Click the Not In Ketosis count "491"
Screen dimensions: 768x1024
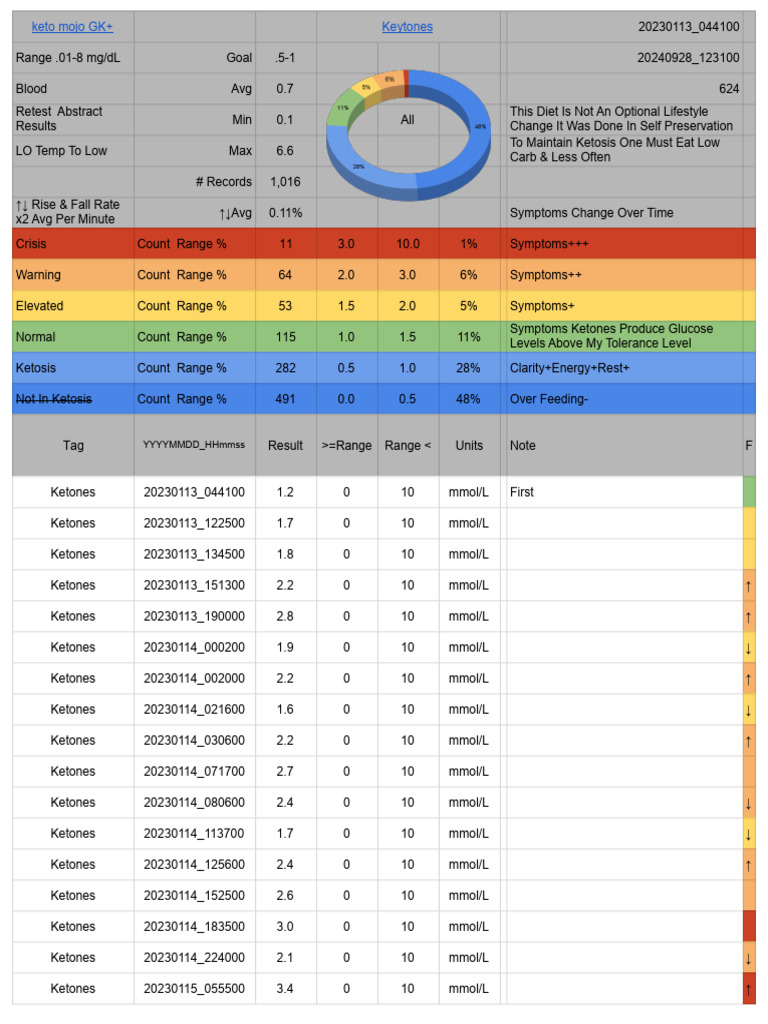click(285, 399)
